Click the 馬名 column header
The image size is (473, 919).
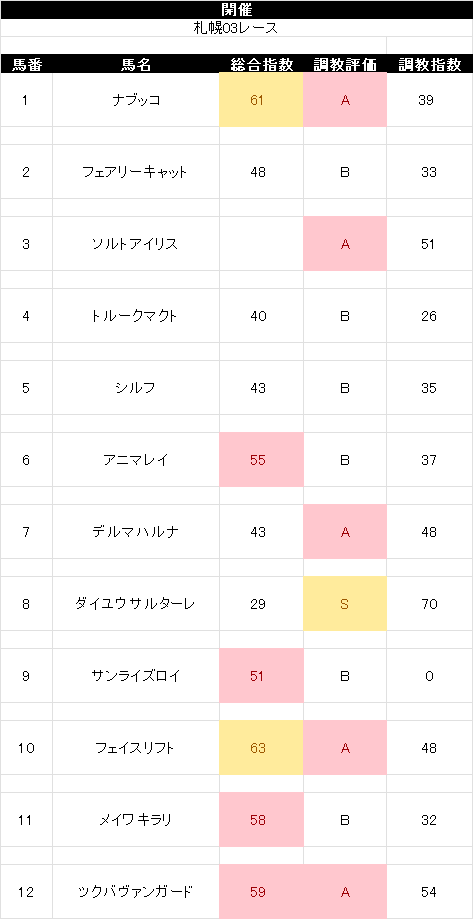pyautogui.click(x=136, y=64)
